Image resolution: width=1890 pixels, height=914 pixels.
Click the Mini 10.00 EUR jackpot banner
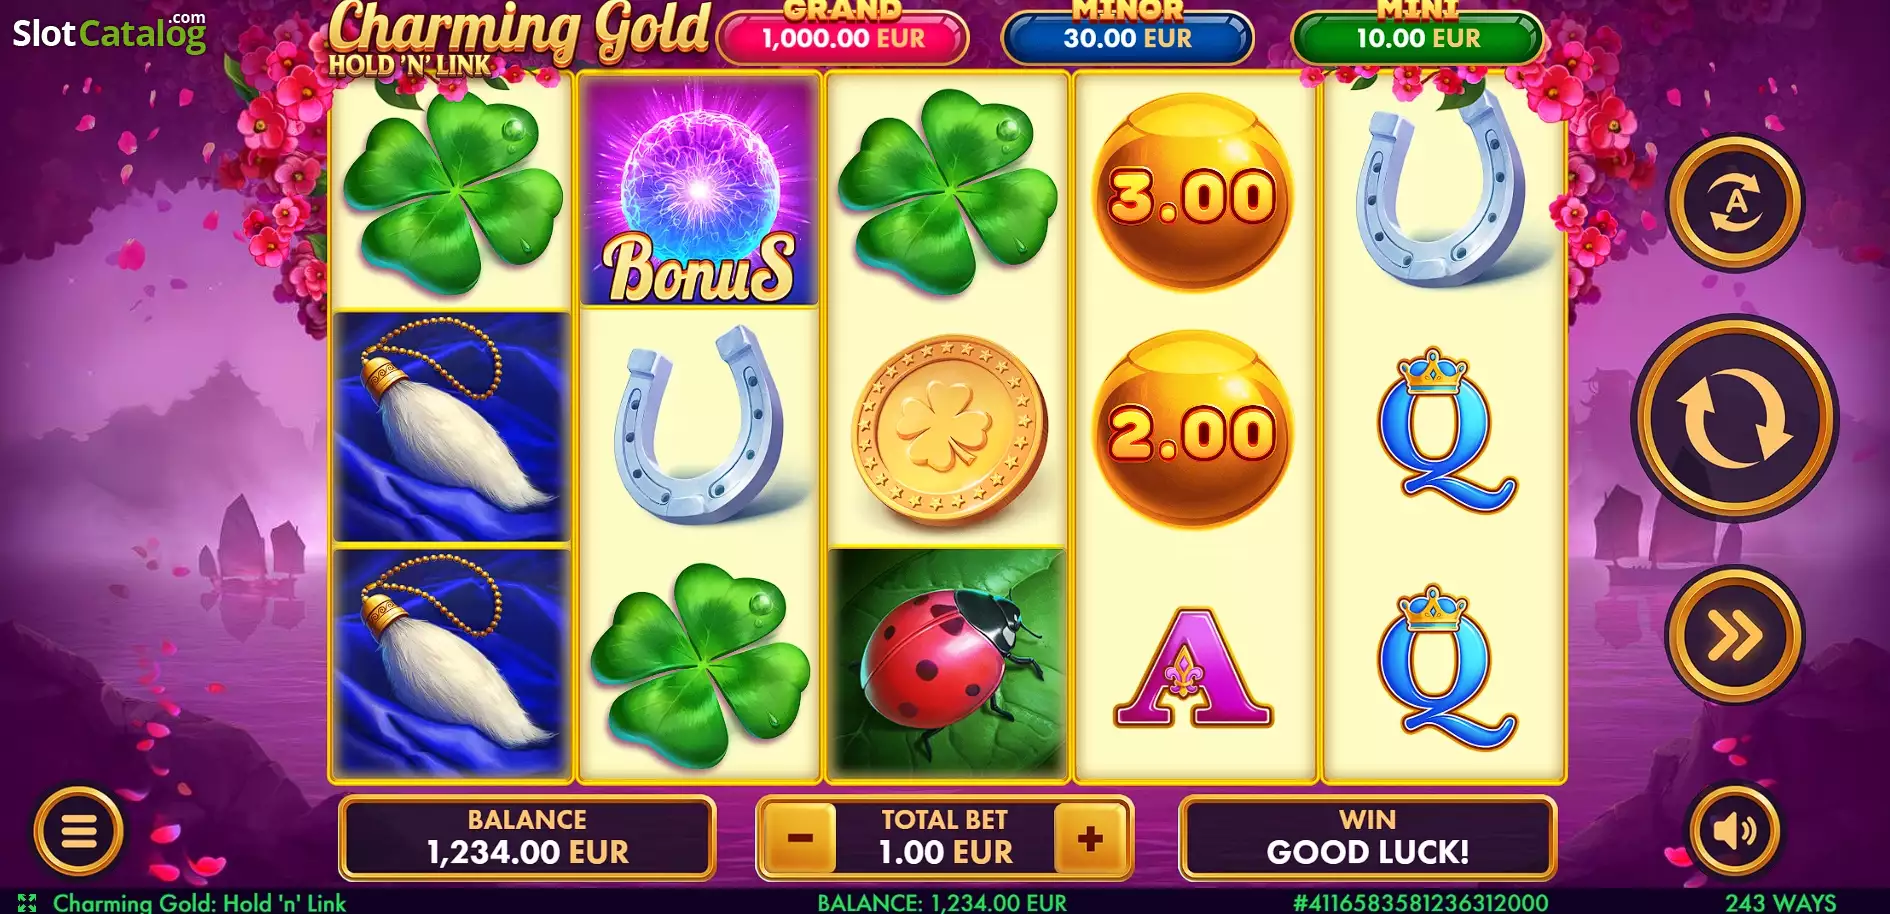(x=1417, y=35)
